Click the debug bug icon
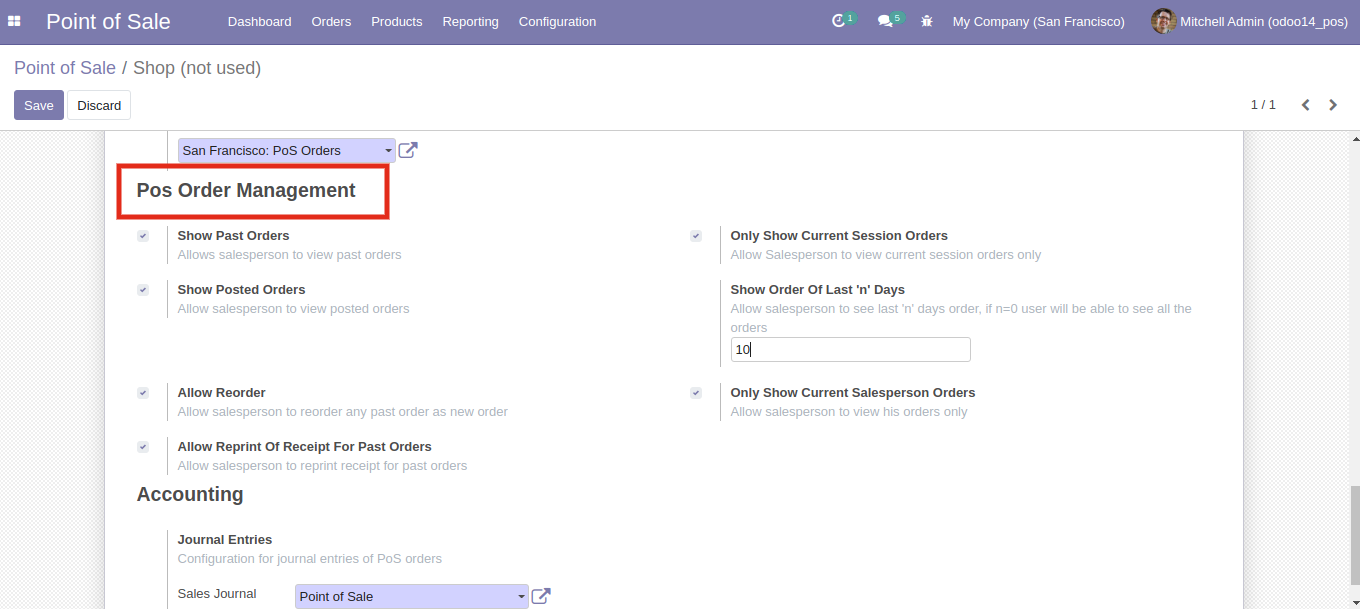The width and height of the screenshot is (1360, 609). (927, 21)
